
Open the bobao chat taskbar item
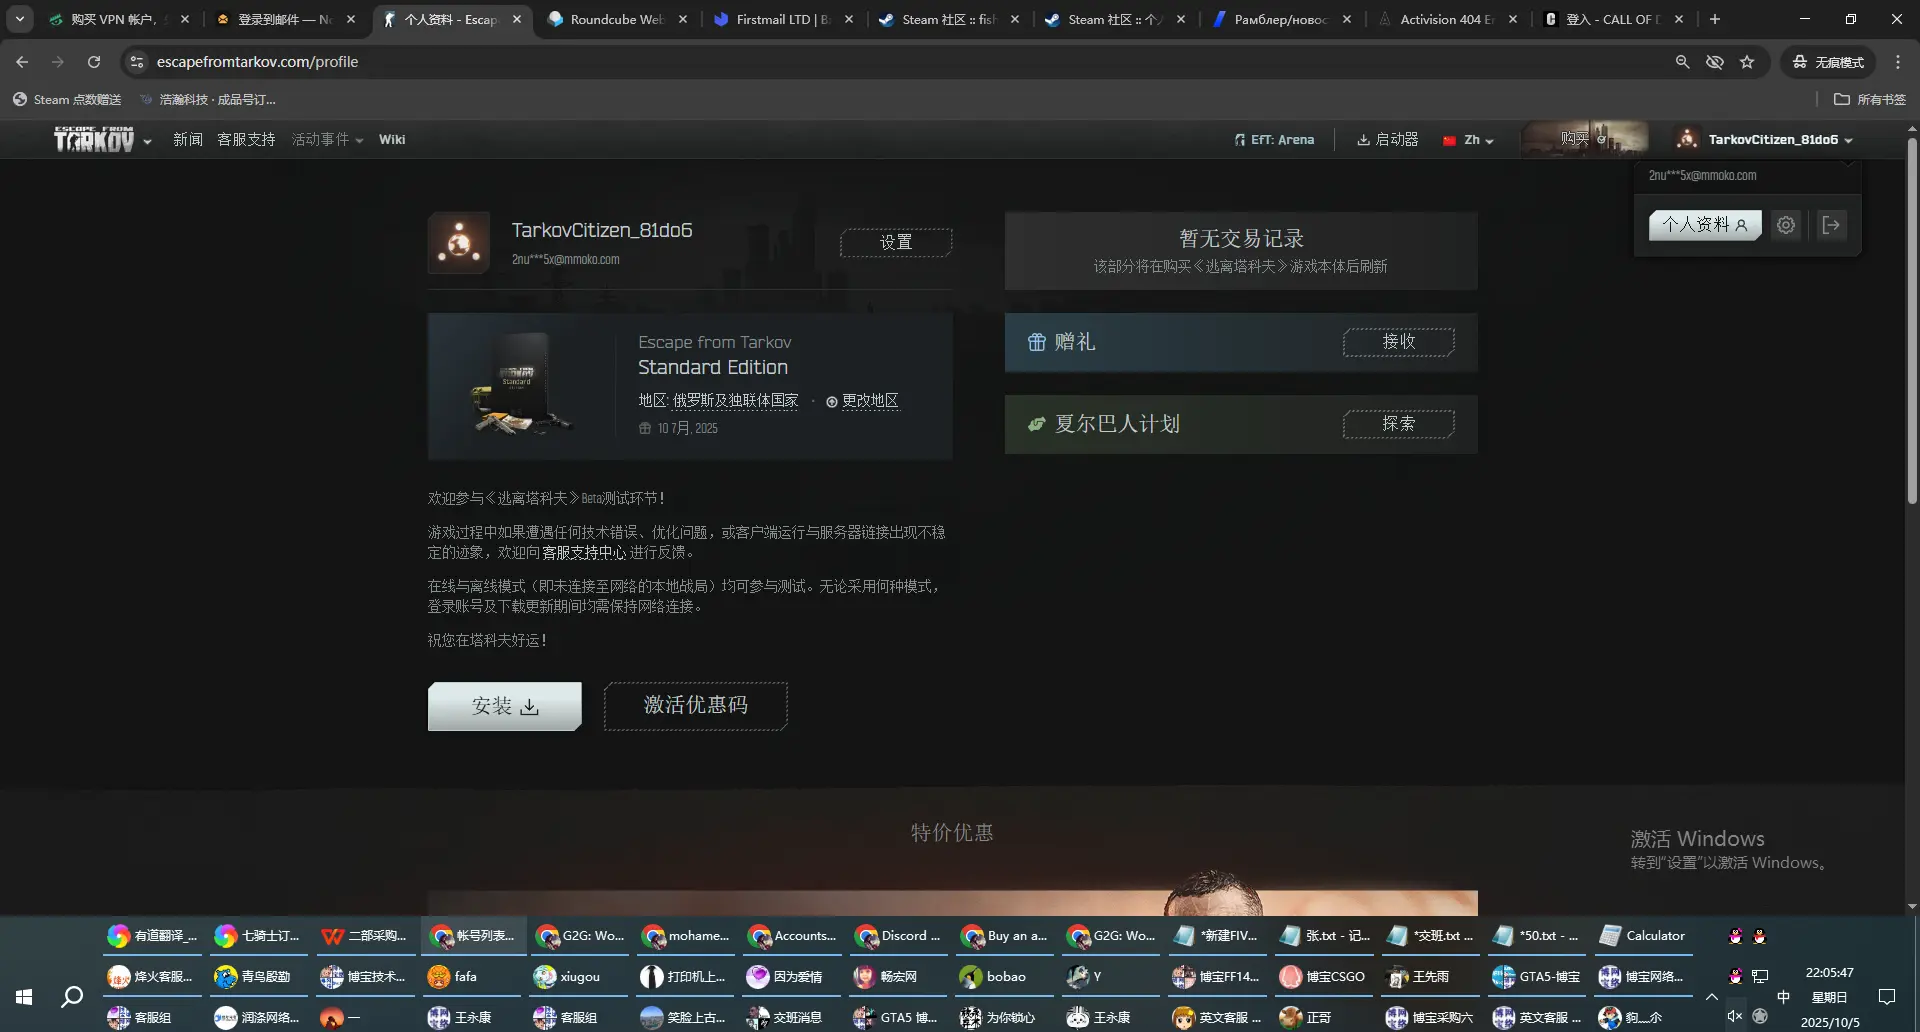(x=1005, y=977)
